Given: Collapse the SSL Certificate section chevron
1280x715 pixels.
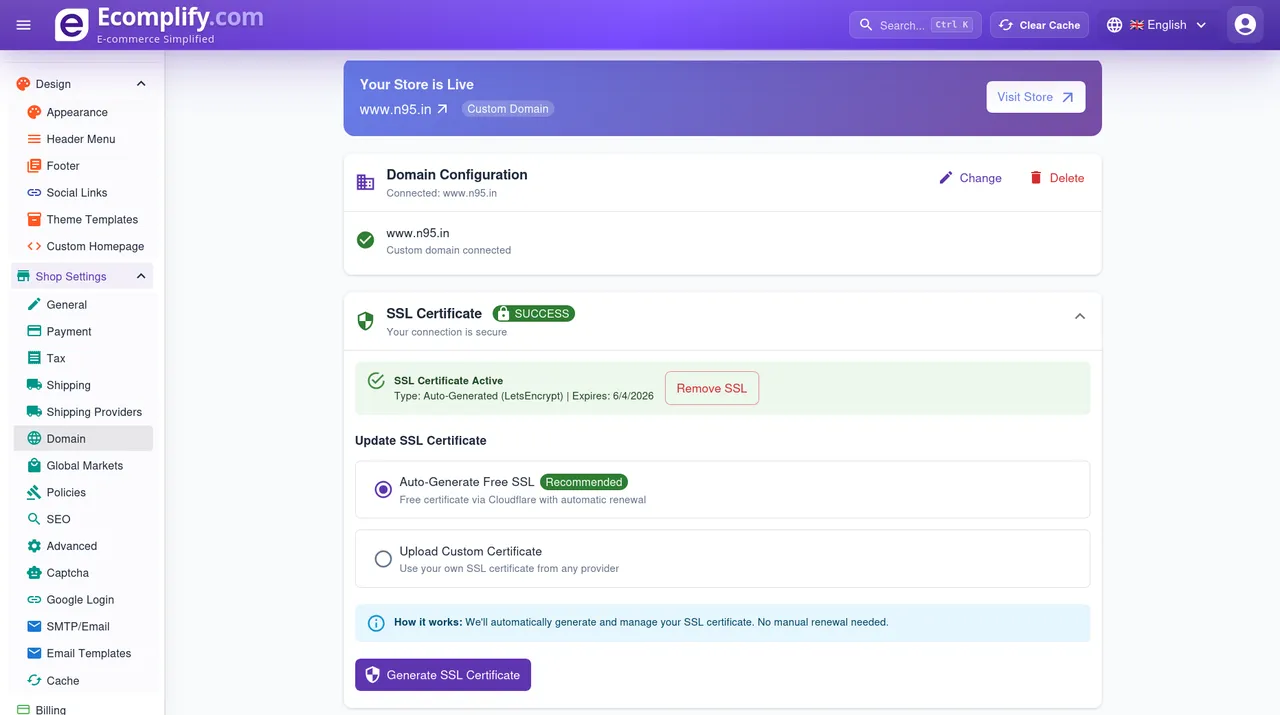Looking at the screenshot, I should (x=1079, y=315).
